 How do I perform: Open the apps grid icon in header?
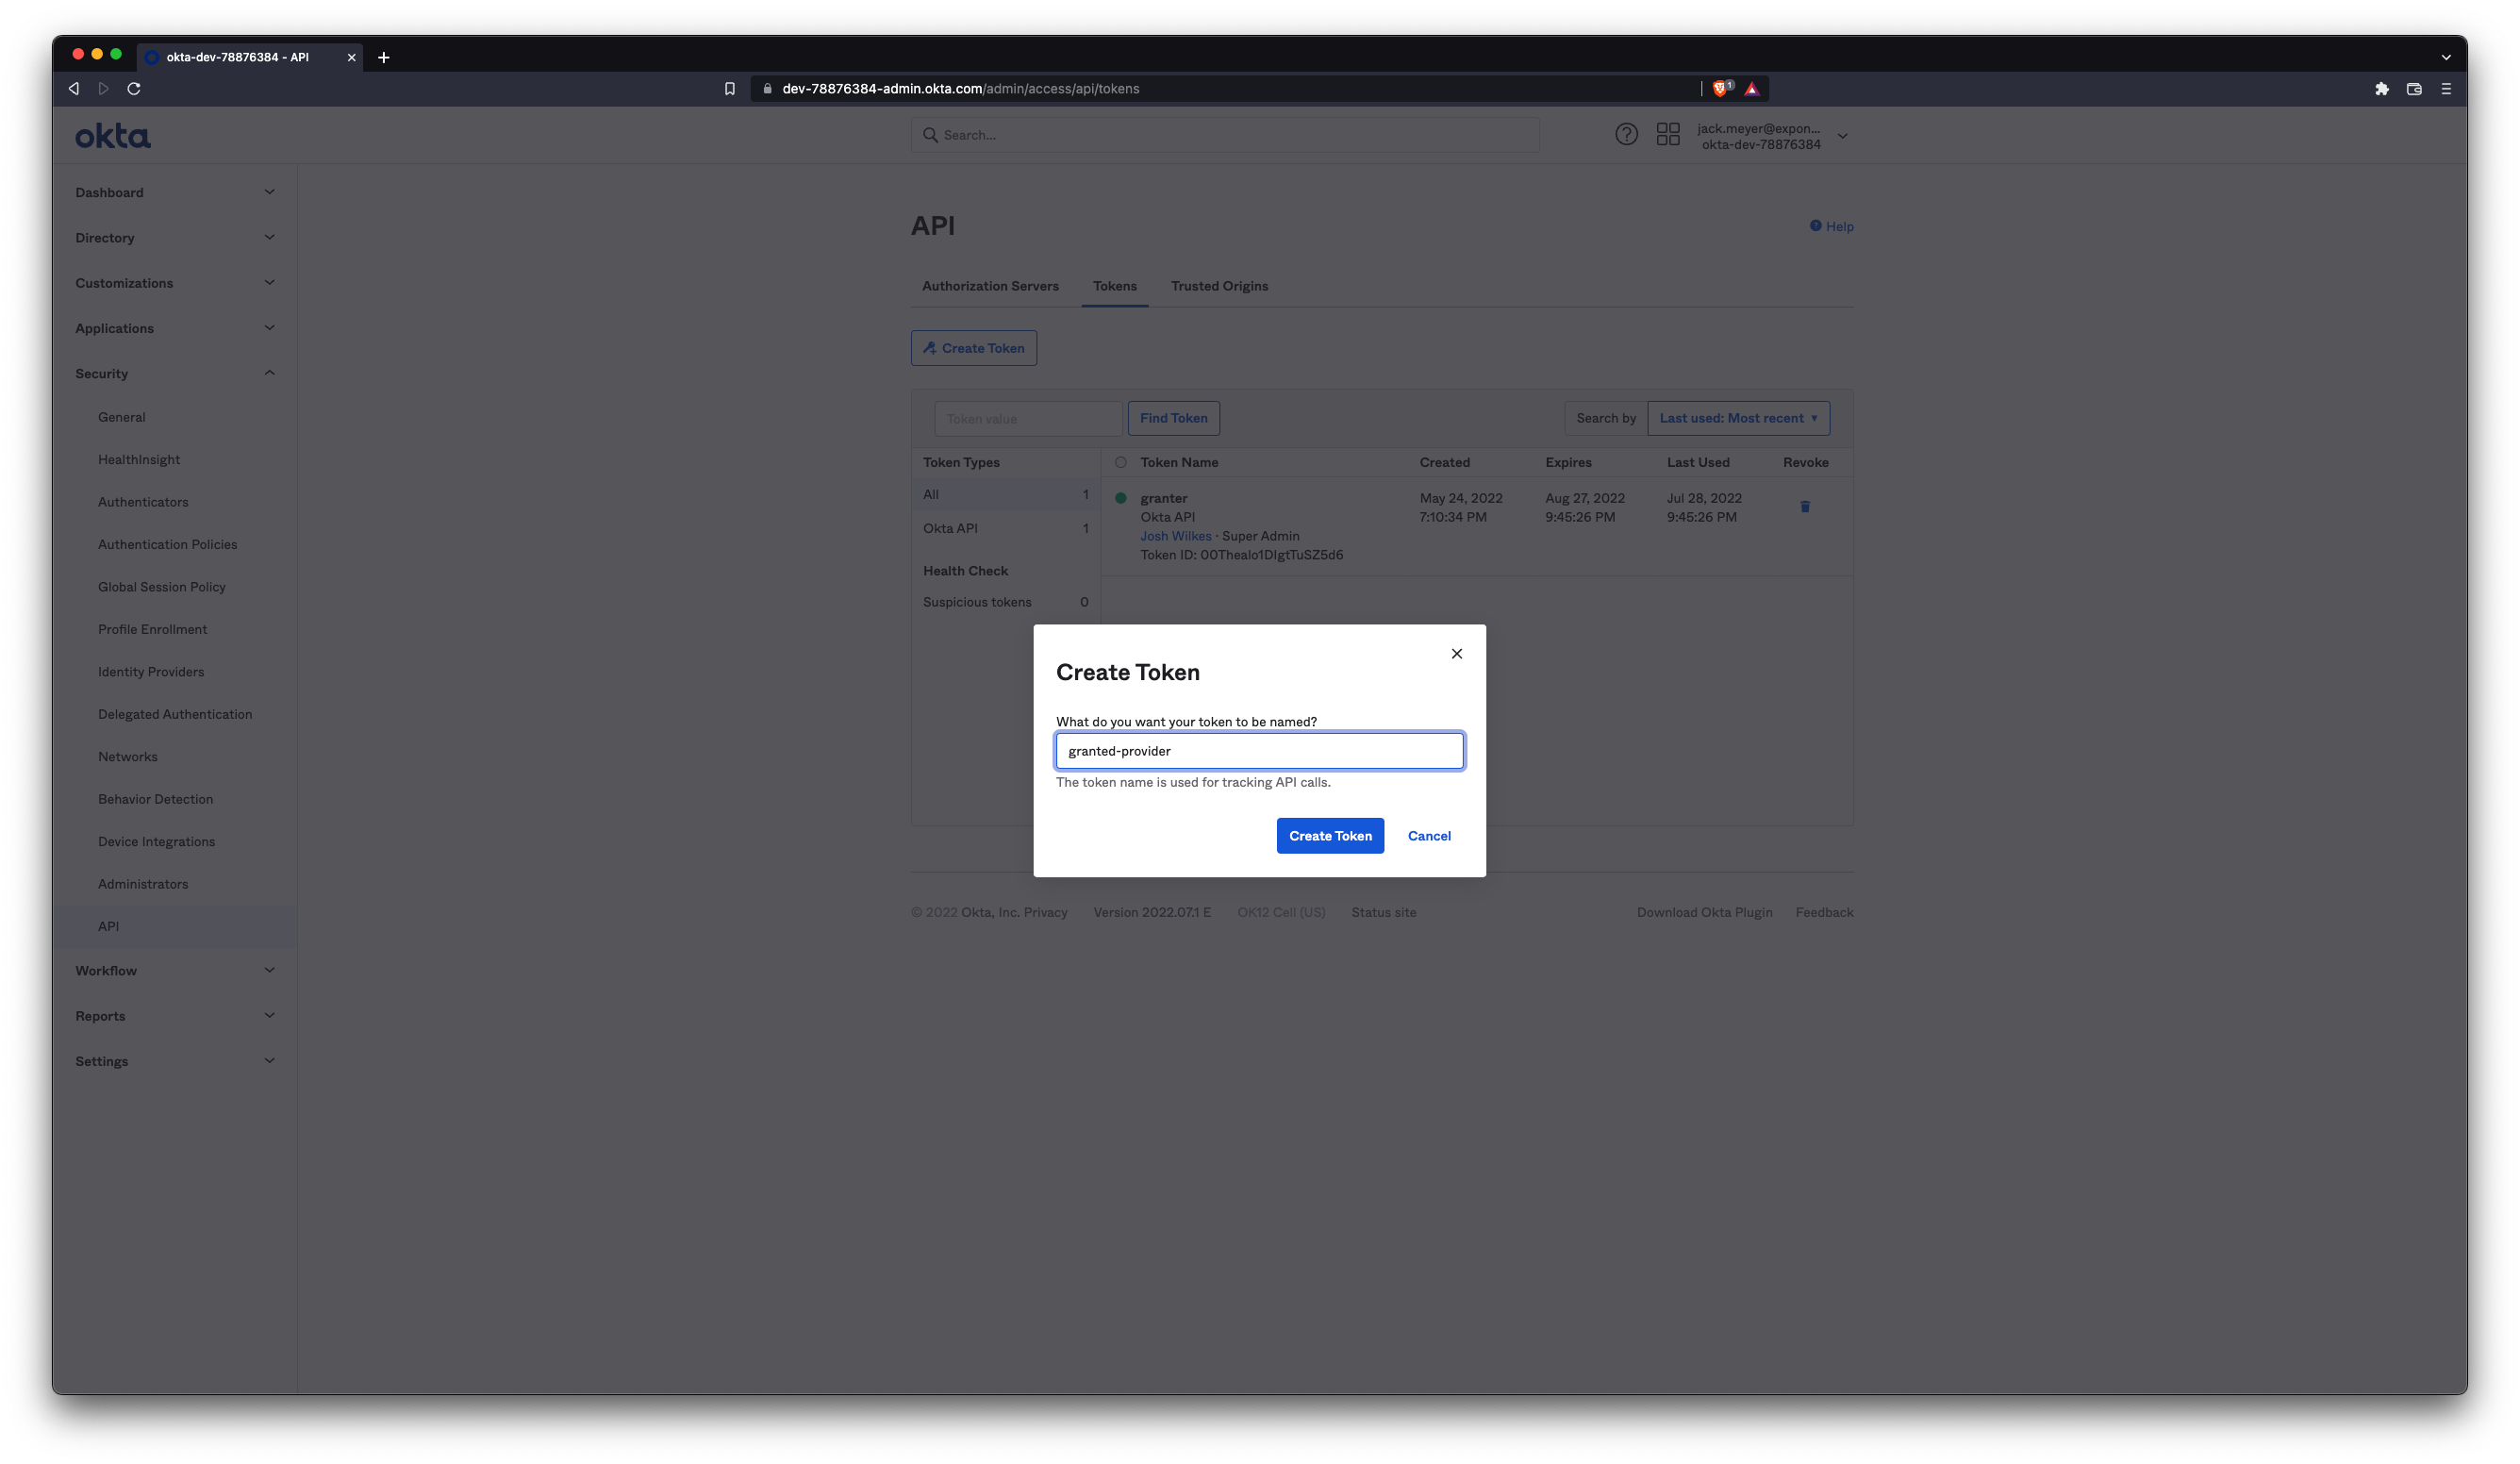1668,134
